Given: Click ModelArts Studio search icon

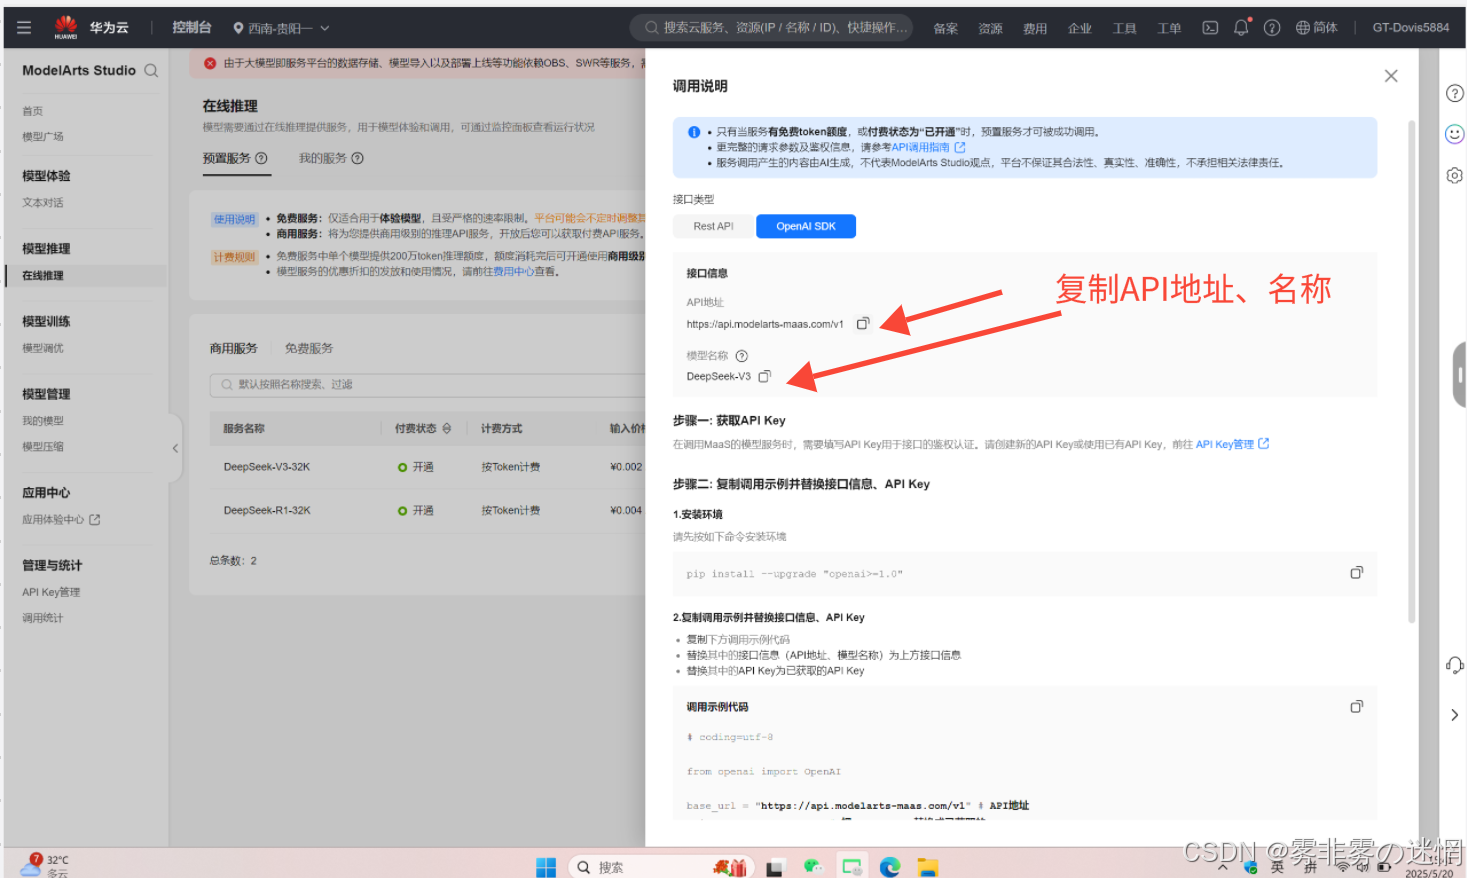Looking at the screenshot, I should pos(151,70).
